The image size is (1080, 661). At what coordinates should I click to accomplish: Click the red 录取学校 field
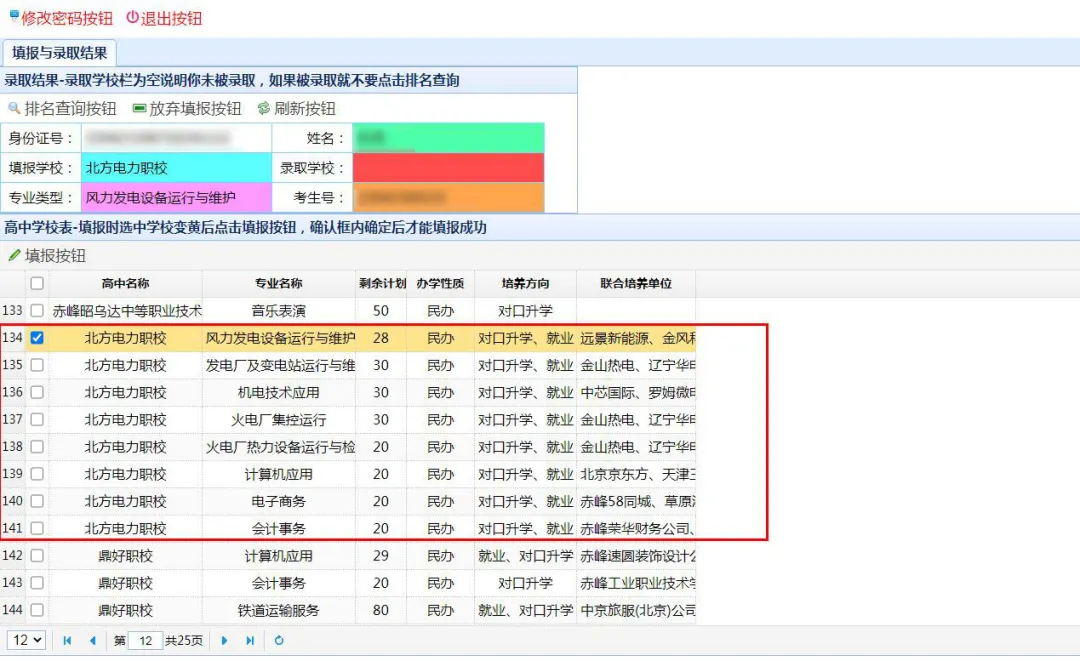(448, 168)
